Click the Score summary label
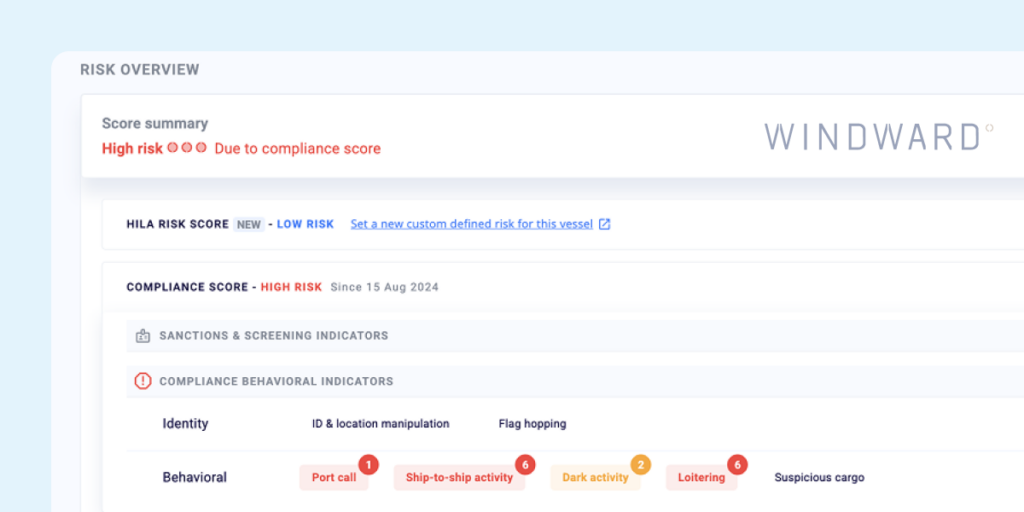The width and height of the screenshot is (1024, 512). pyautogui.click(x=155, y=123)
